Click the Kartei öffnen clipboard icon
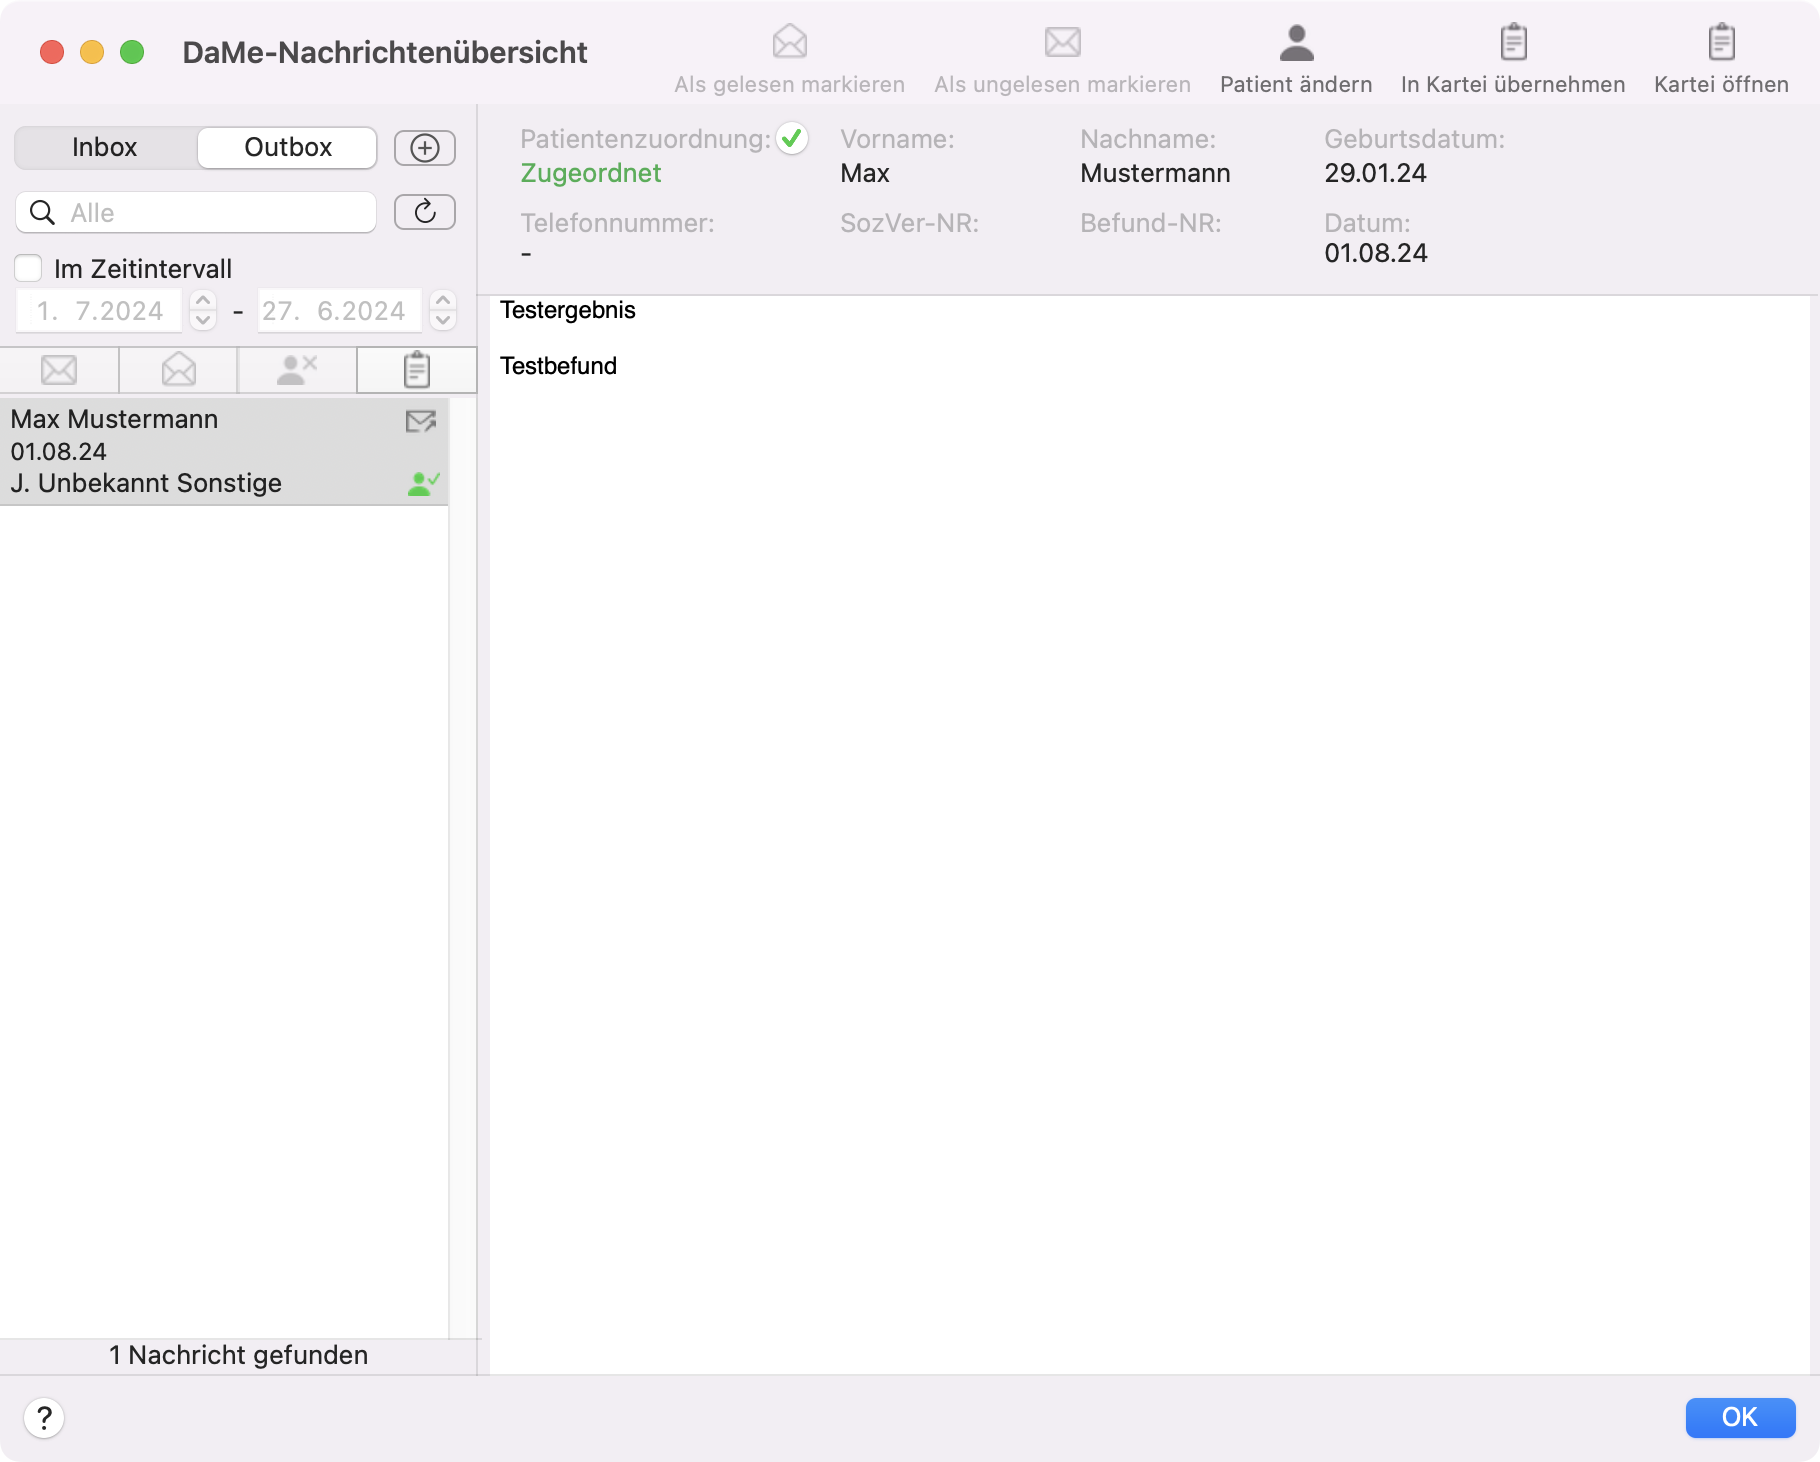Image resolution: width=1820 pixels, height=1462 pixels. [1722, 42]
